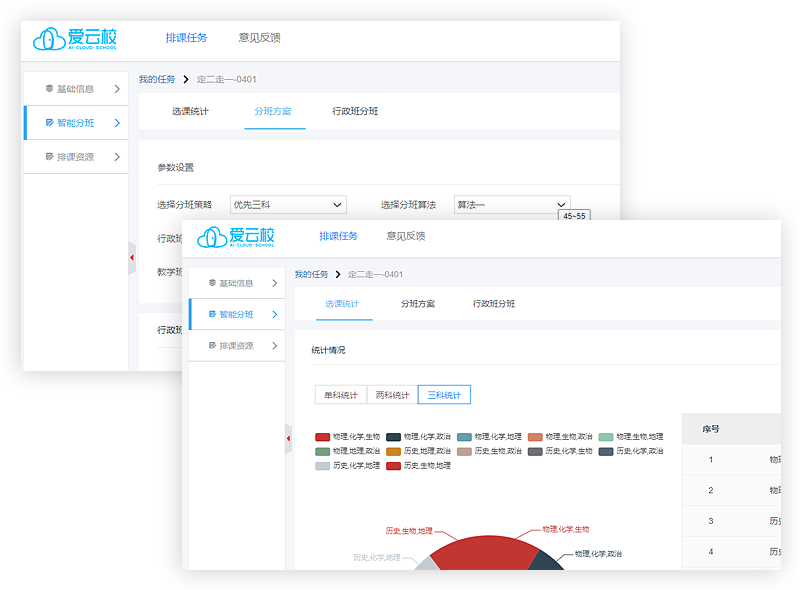Expand 基础信息 chevron in the front sidebar
The width and height of the screenshot is (800, 590).
point(274,283)
